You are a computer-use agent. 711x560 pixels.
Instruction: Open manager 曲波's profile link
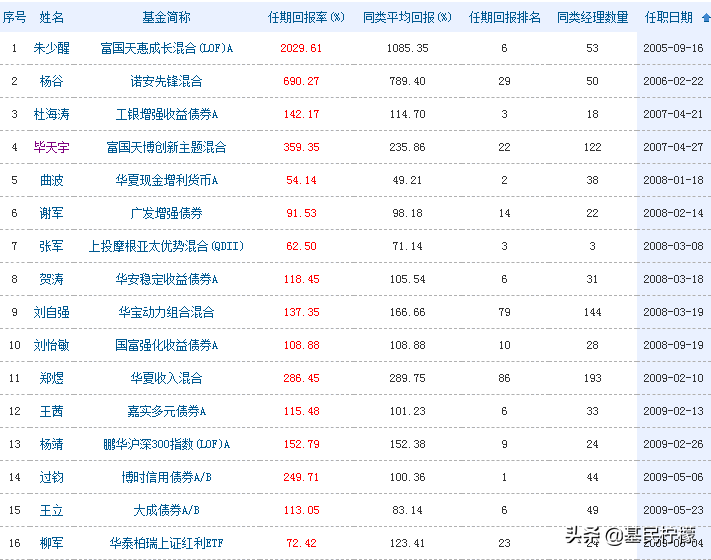pyautogui.click(x=51, y=180)
